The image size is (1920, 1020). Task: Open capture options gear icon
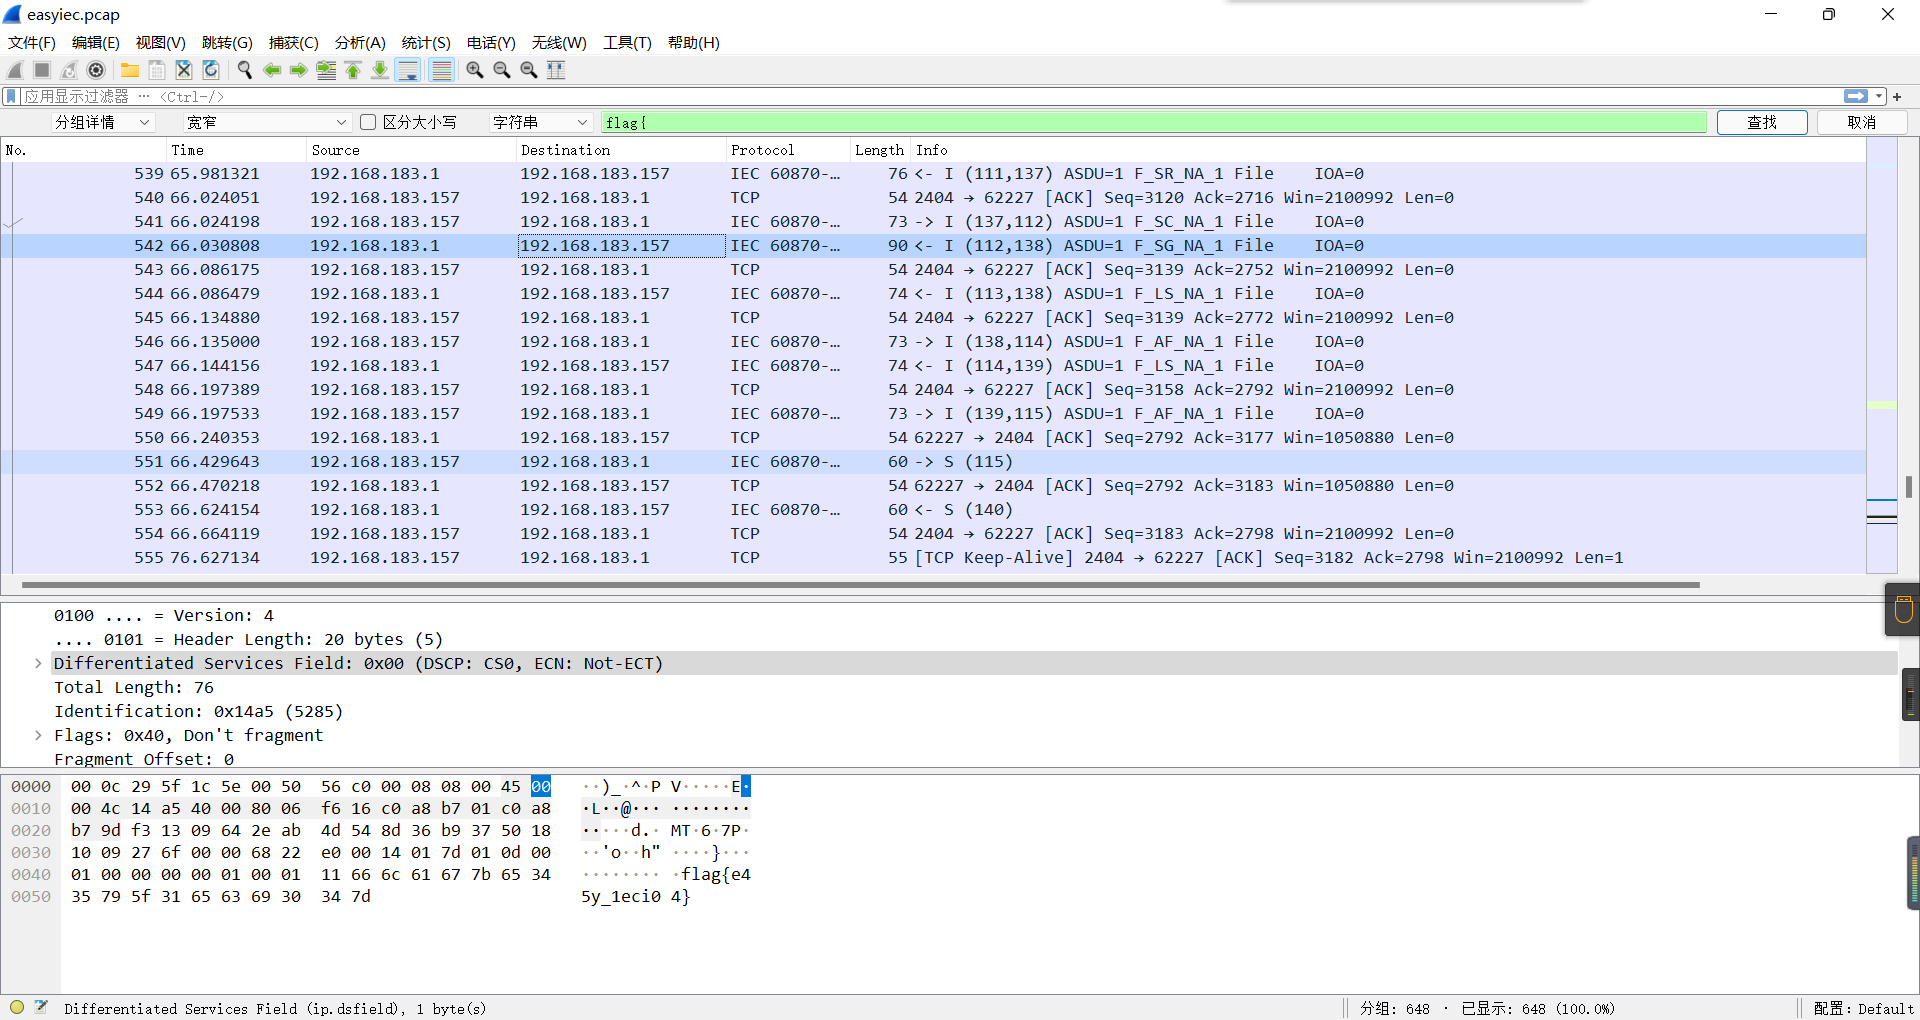click(96, 70)
